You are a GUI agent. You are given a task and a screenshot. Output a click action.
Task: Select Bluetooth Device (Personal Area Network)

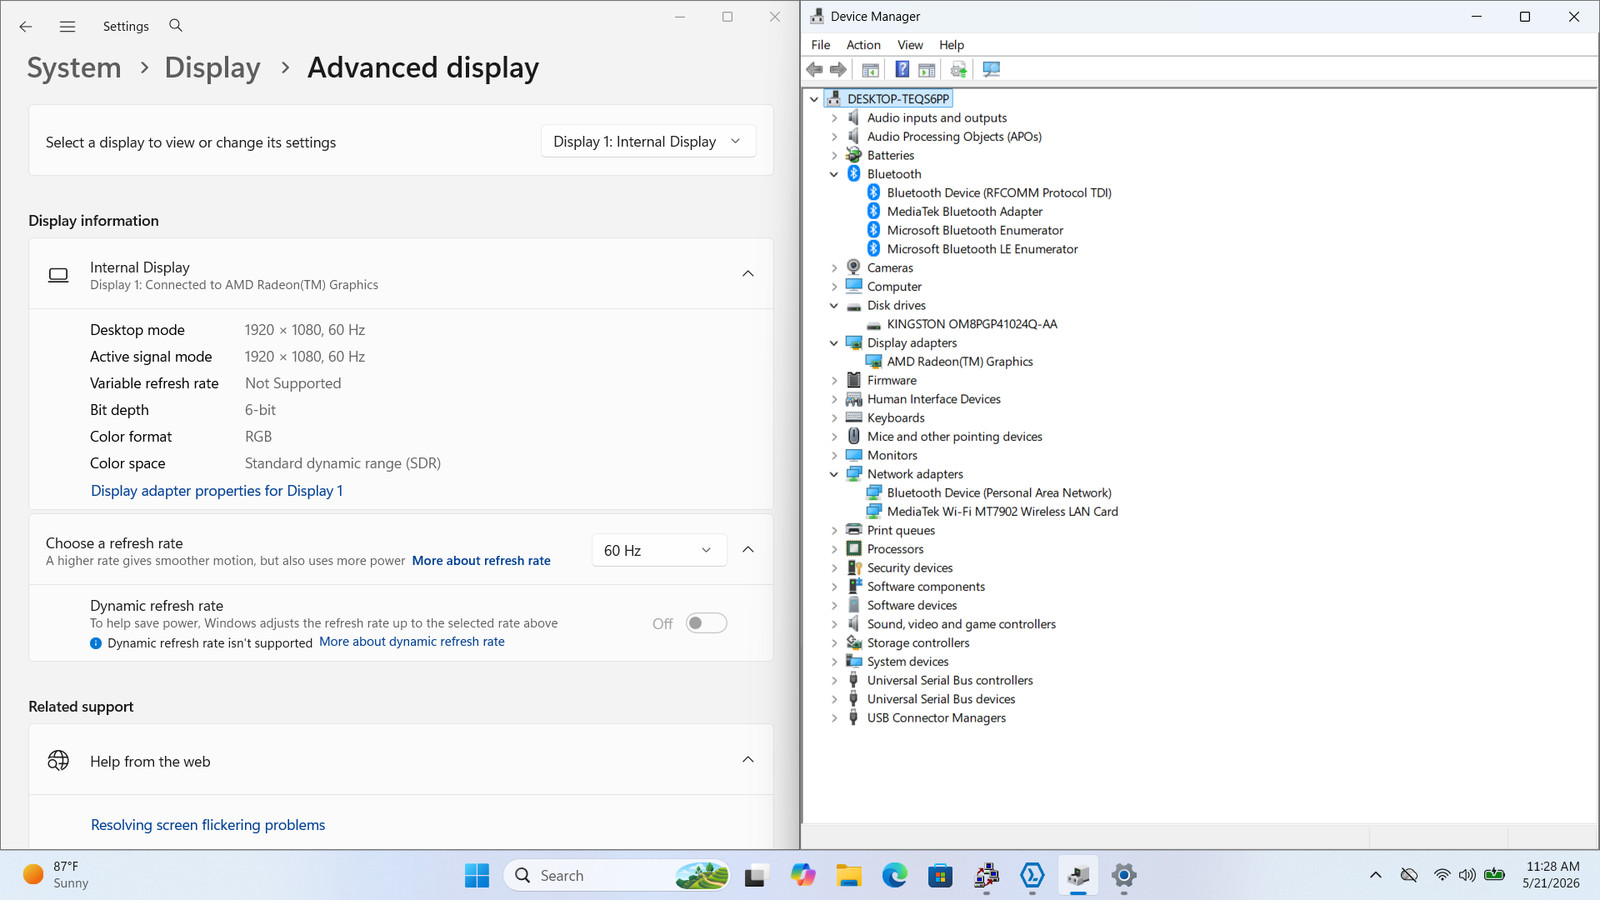coord(999,493)
